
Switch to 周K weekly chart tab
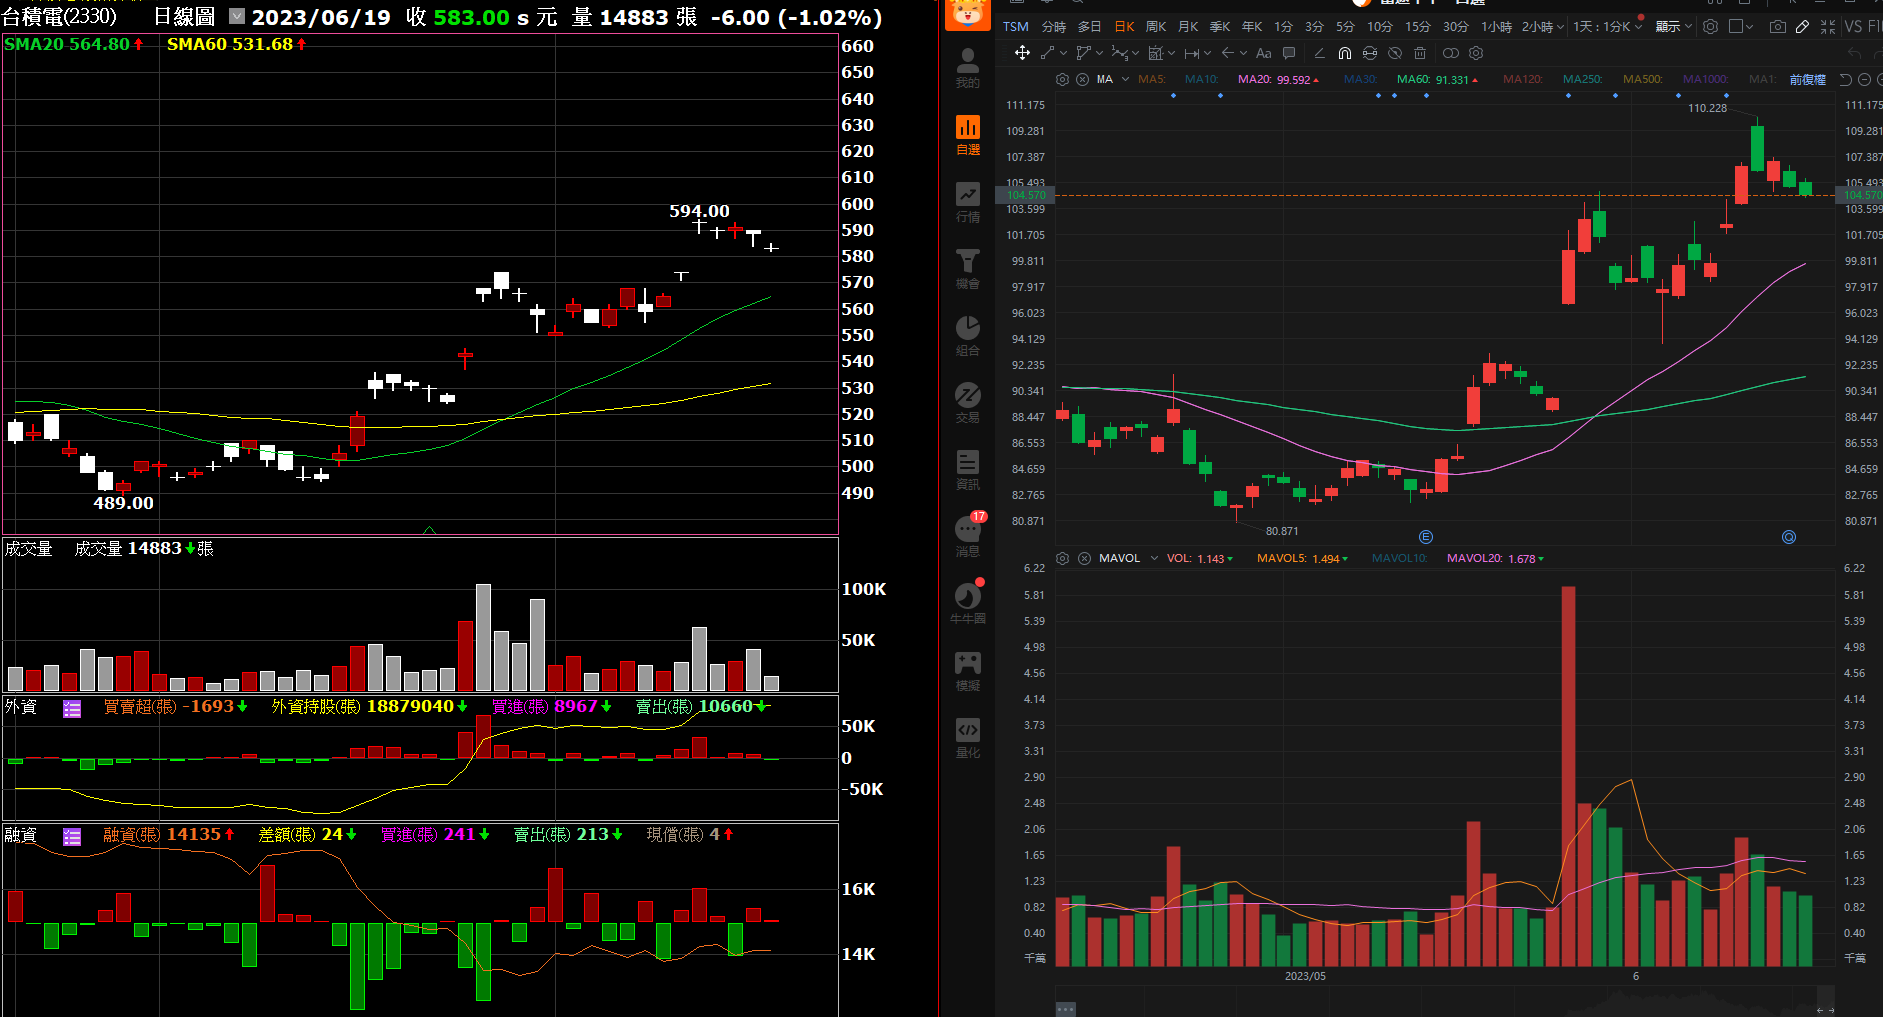pyautogui.click(x=1156, y=27)
